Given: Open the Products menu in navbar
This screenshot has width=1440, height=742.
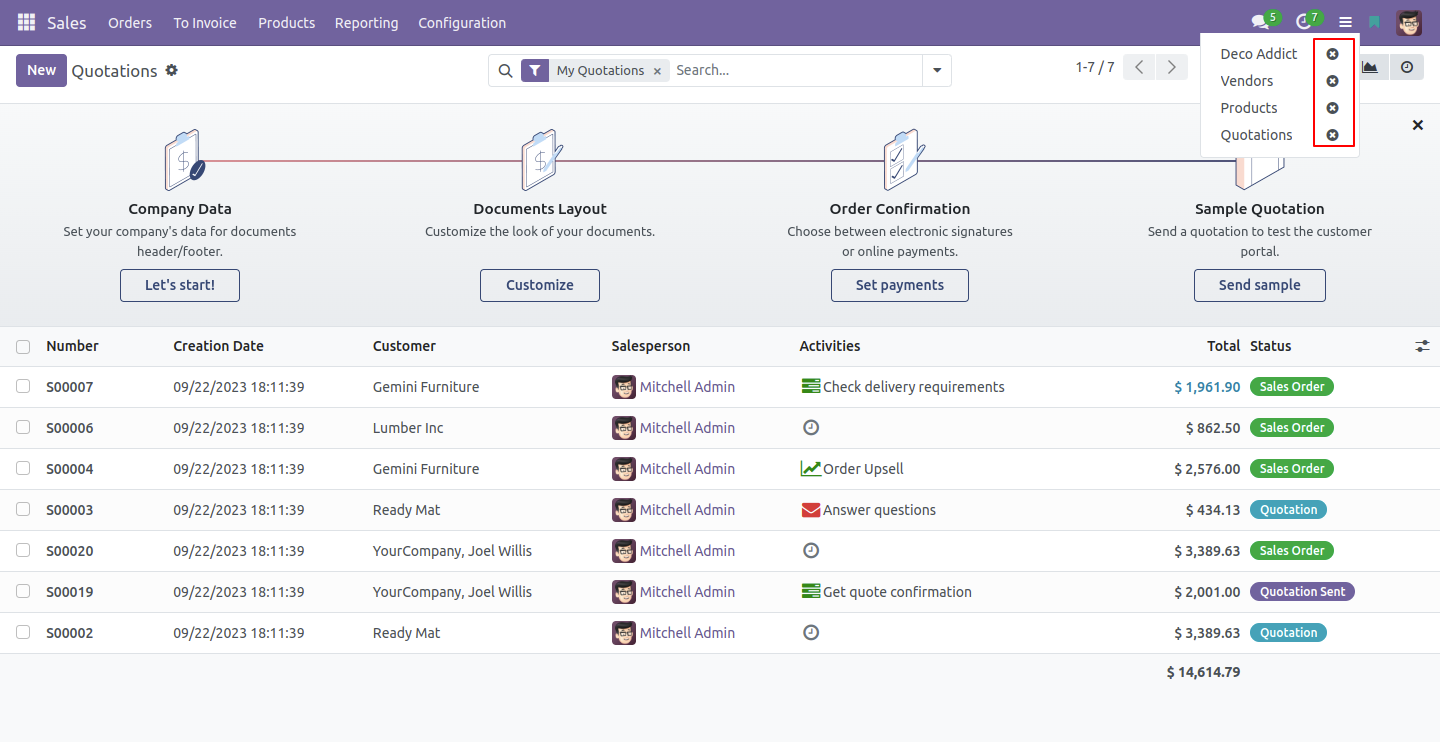Looking at the screenshot, I should (286, 23).
